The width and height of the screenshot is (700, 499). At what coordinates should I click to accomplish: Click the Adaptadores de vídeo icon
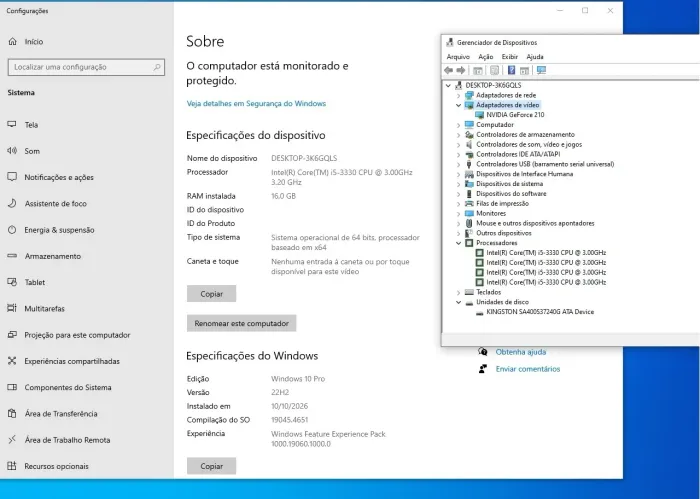pos(469,105)
